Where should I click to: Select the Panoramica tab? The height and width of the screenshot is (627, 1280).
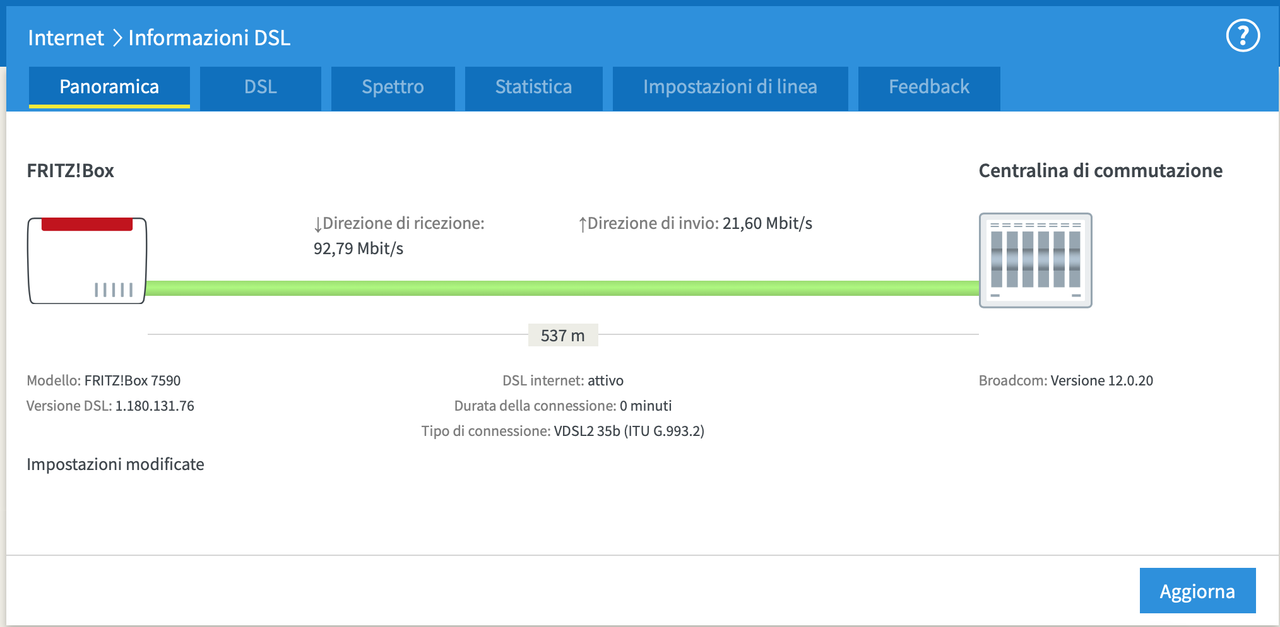(x=109, y=87)
